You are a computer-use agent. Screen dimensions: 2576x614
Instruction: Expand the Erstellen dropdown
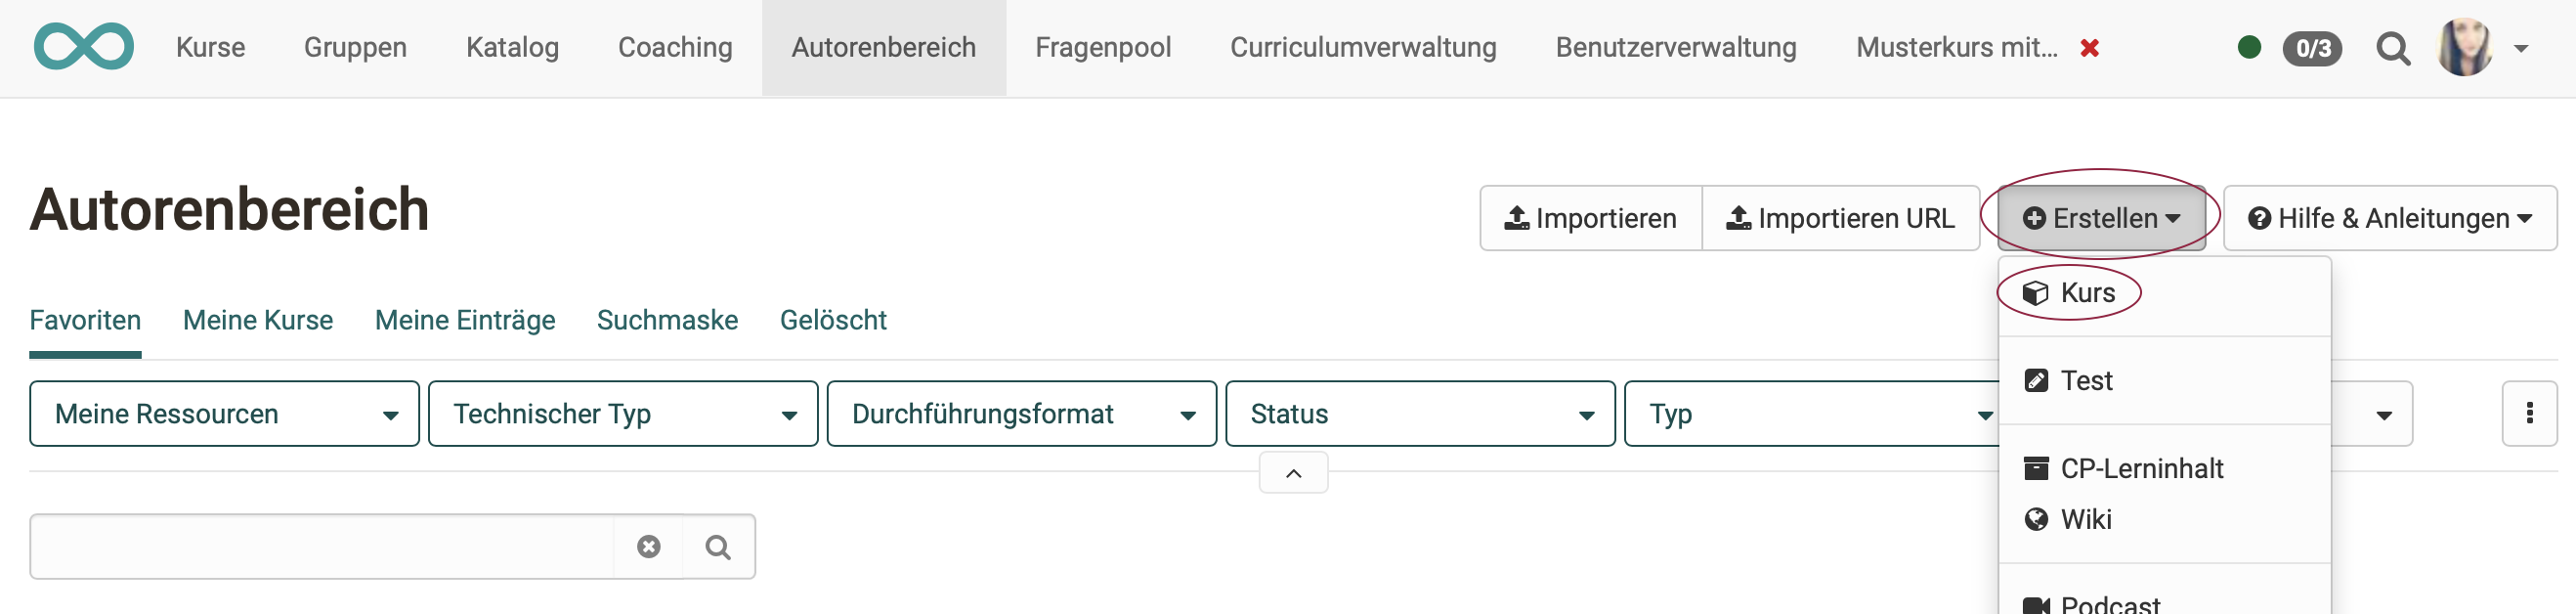pyautogui.click(x=2100, y=218)
